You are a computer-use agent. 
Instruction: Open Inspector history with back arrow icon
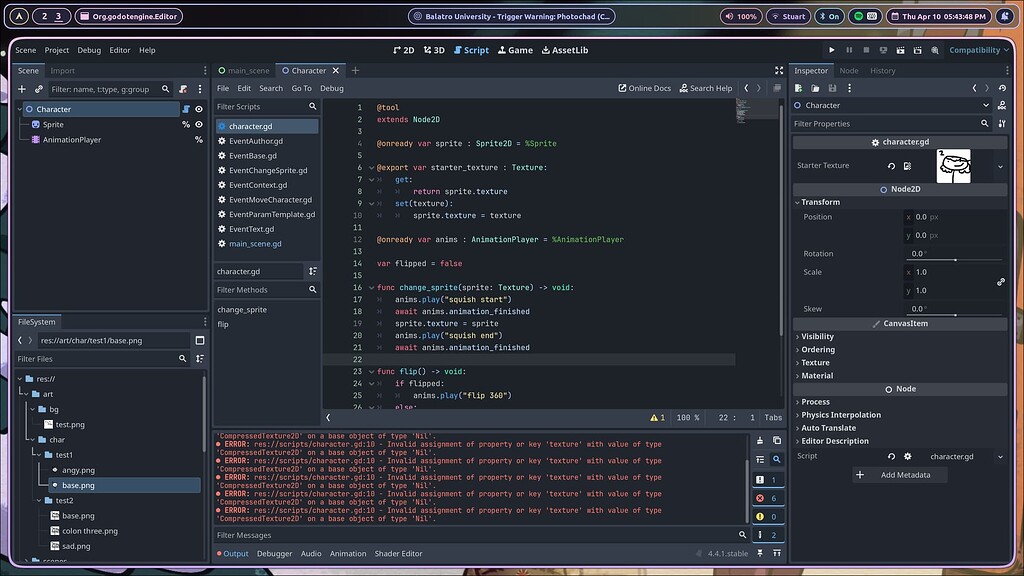pos(974,88)
